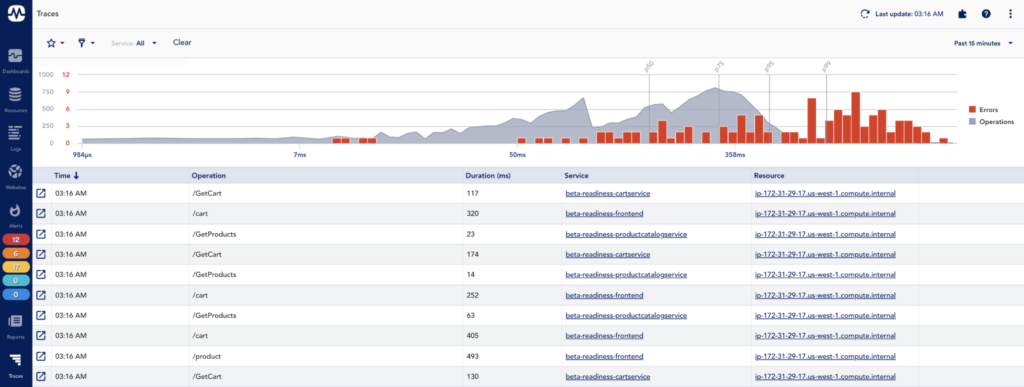Sort by the Time column header
Viewport: 1024px width, 387px height.
pos(67,176)
